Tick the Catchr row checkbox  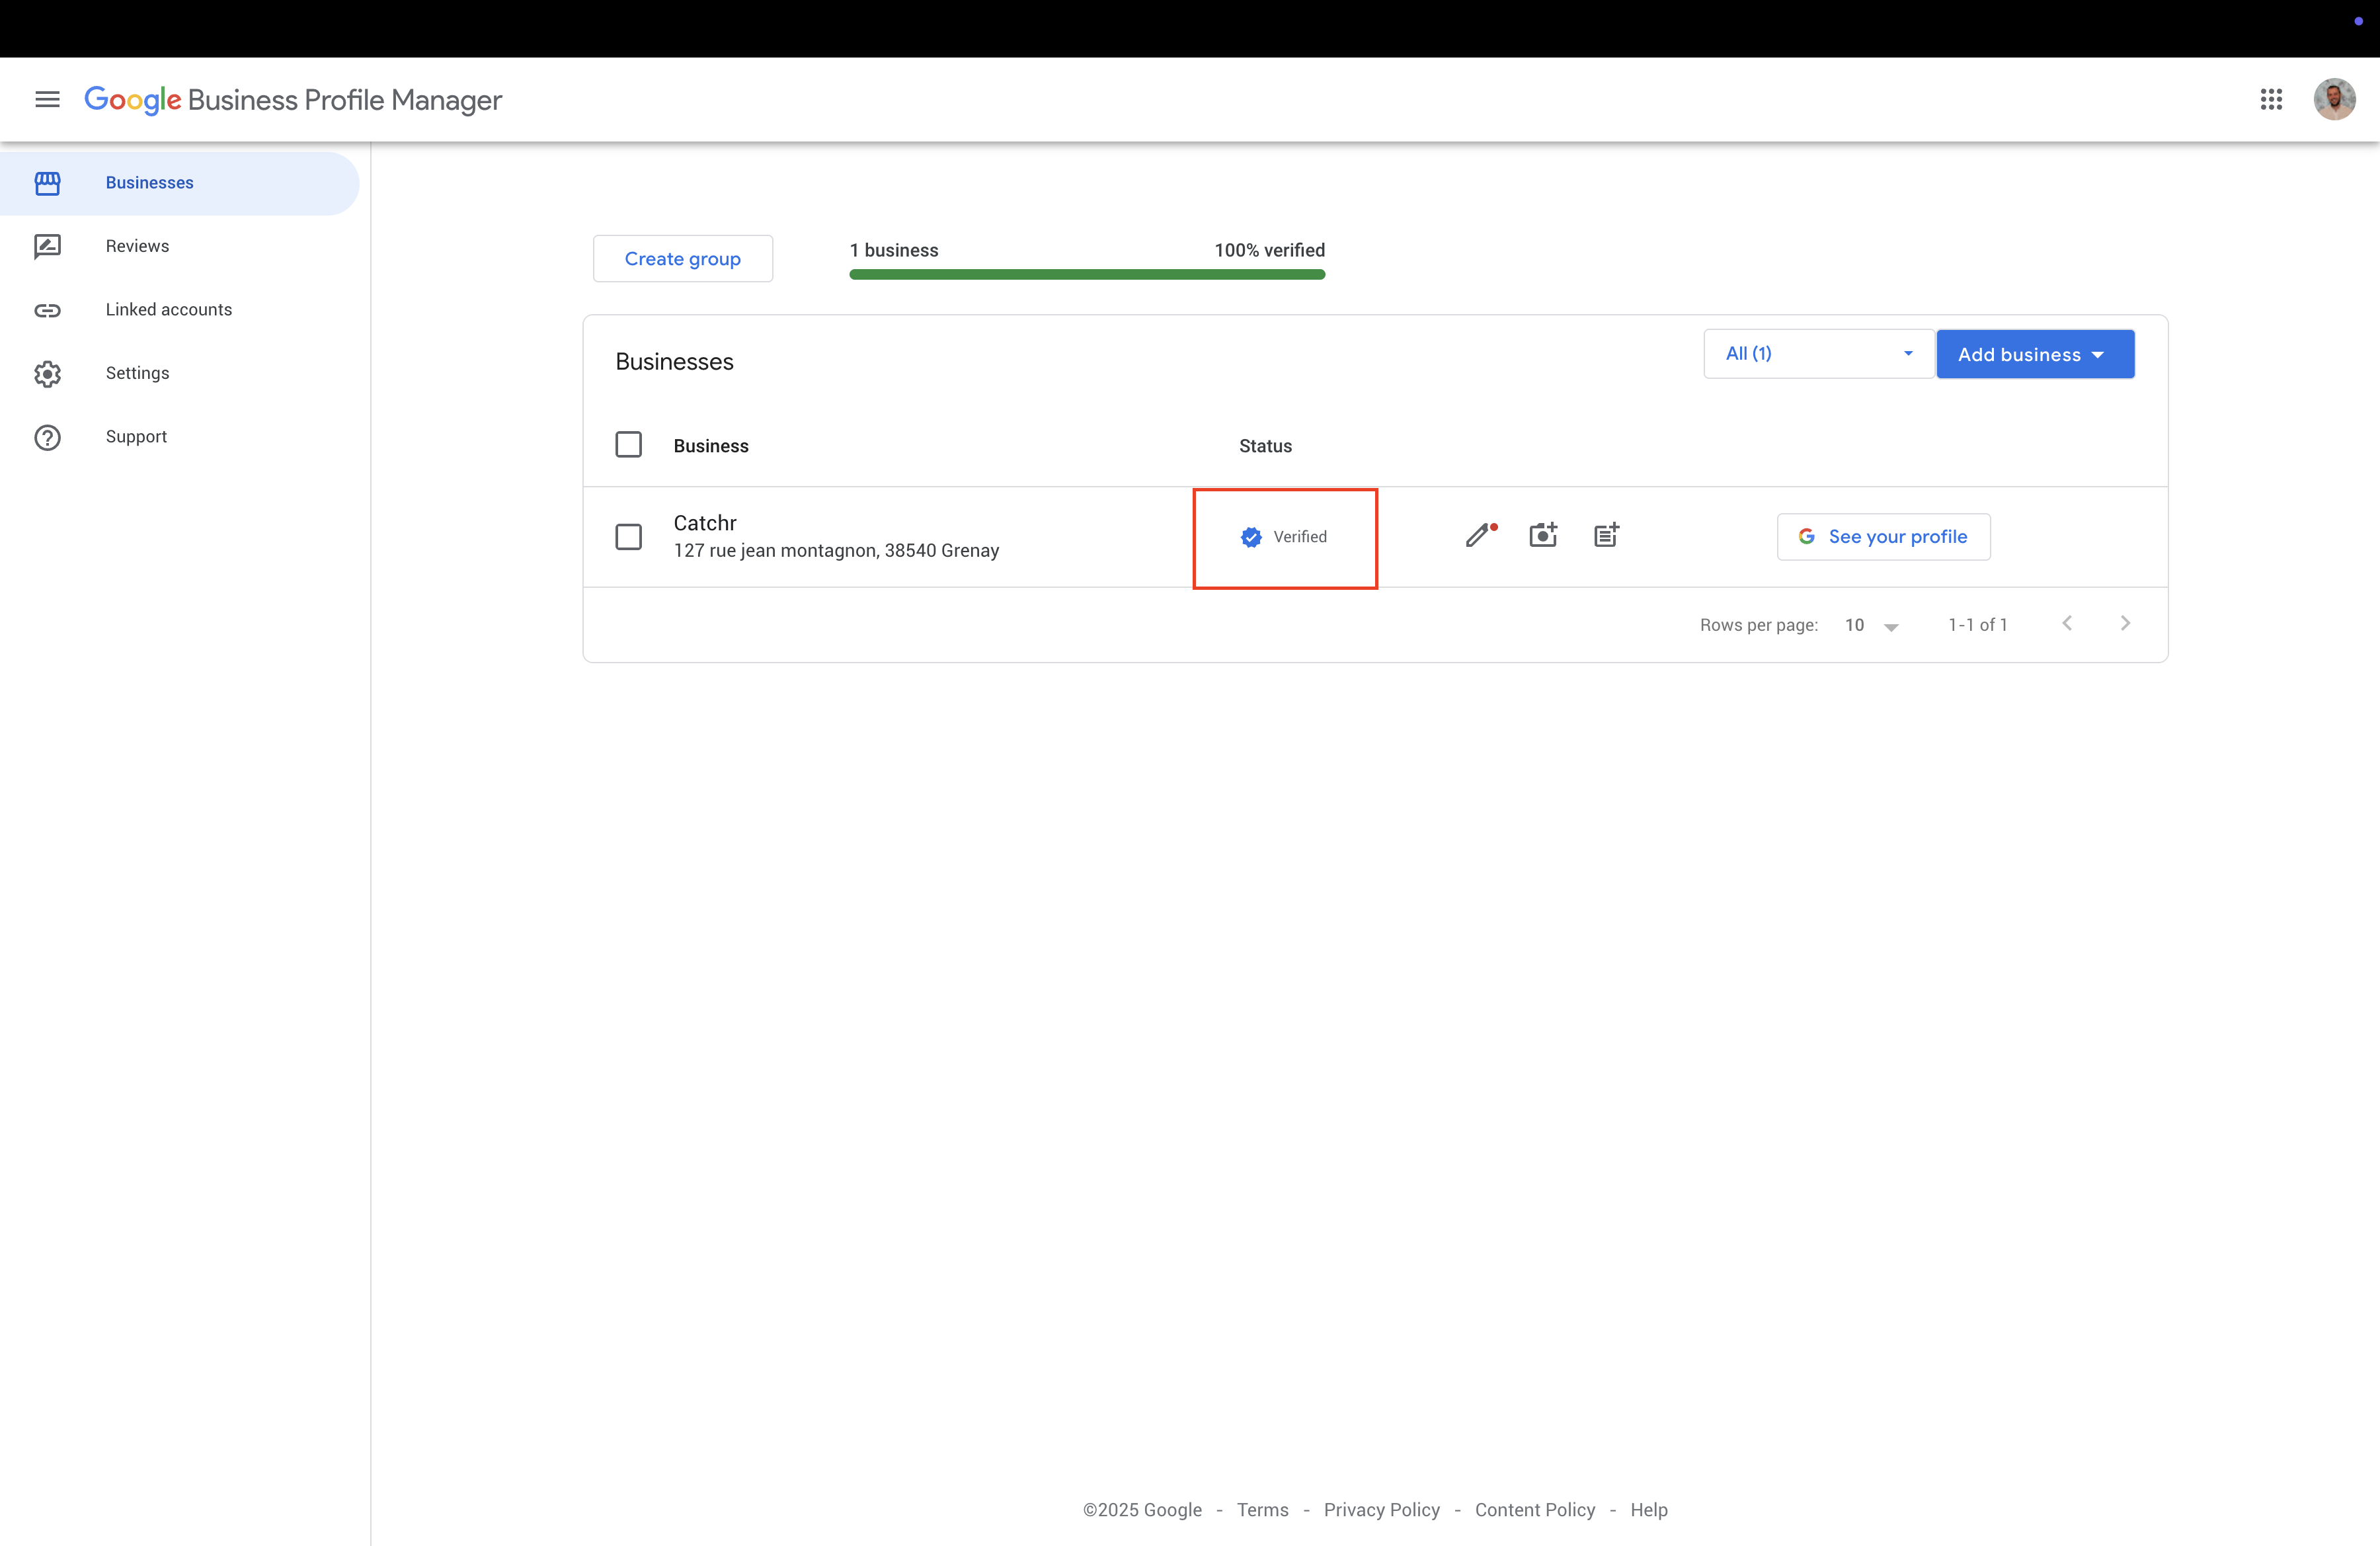[628, 537]
